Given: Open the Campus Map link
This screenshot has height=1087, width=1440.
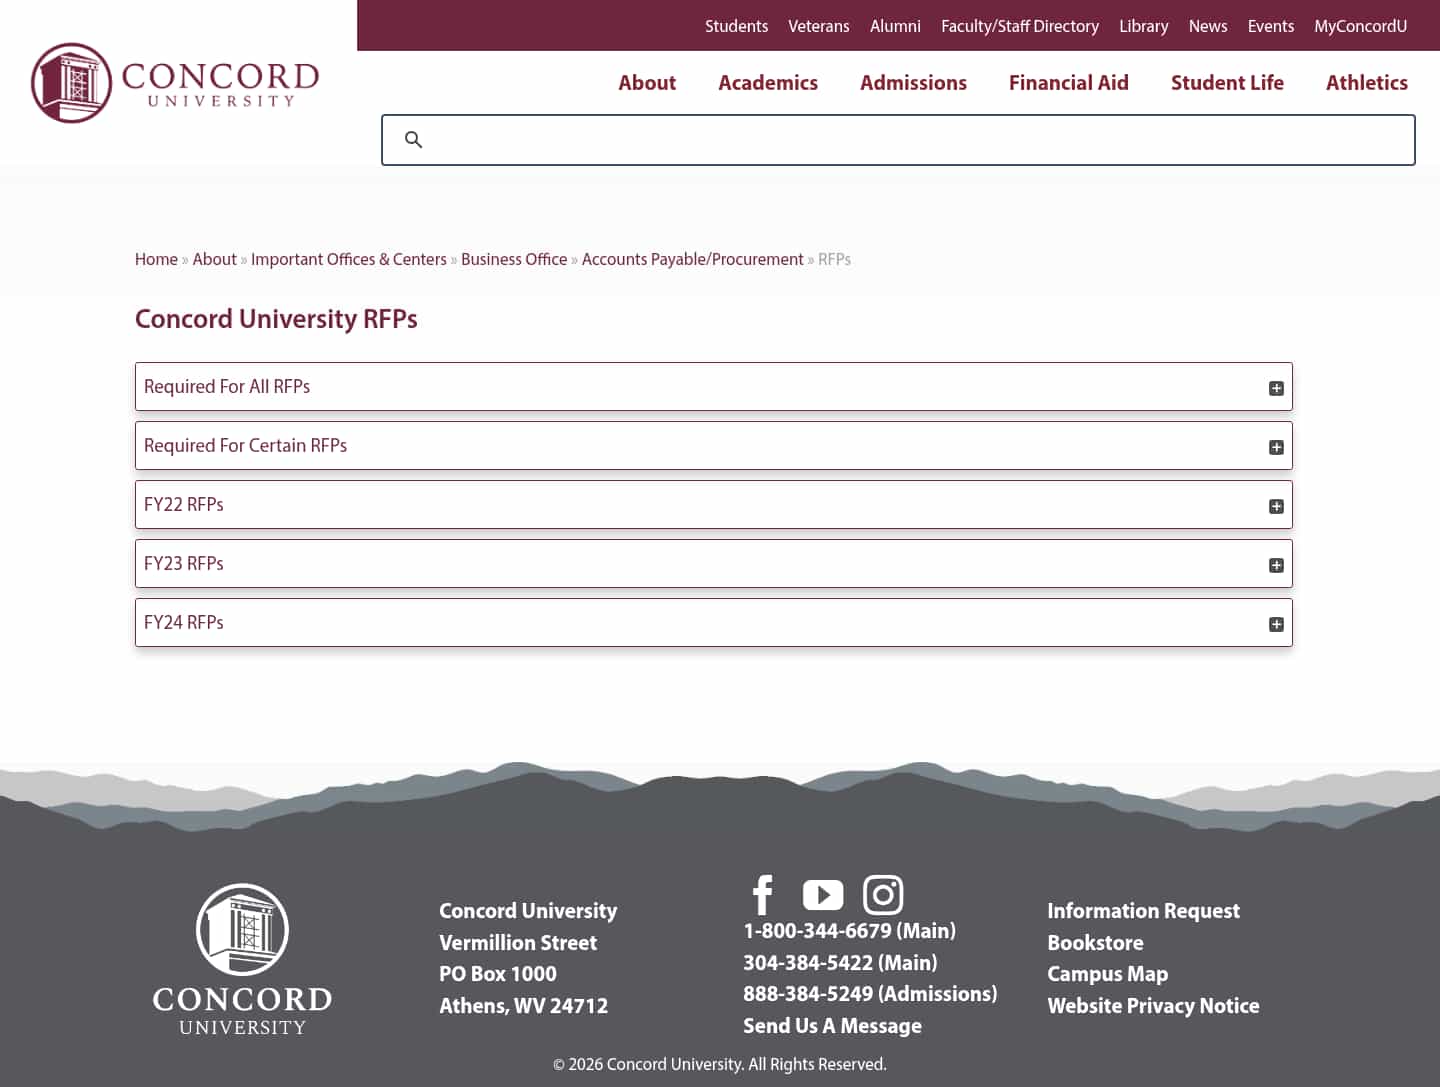Looking at the screenshot, I should (x=1107, y=973).
